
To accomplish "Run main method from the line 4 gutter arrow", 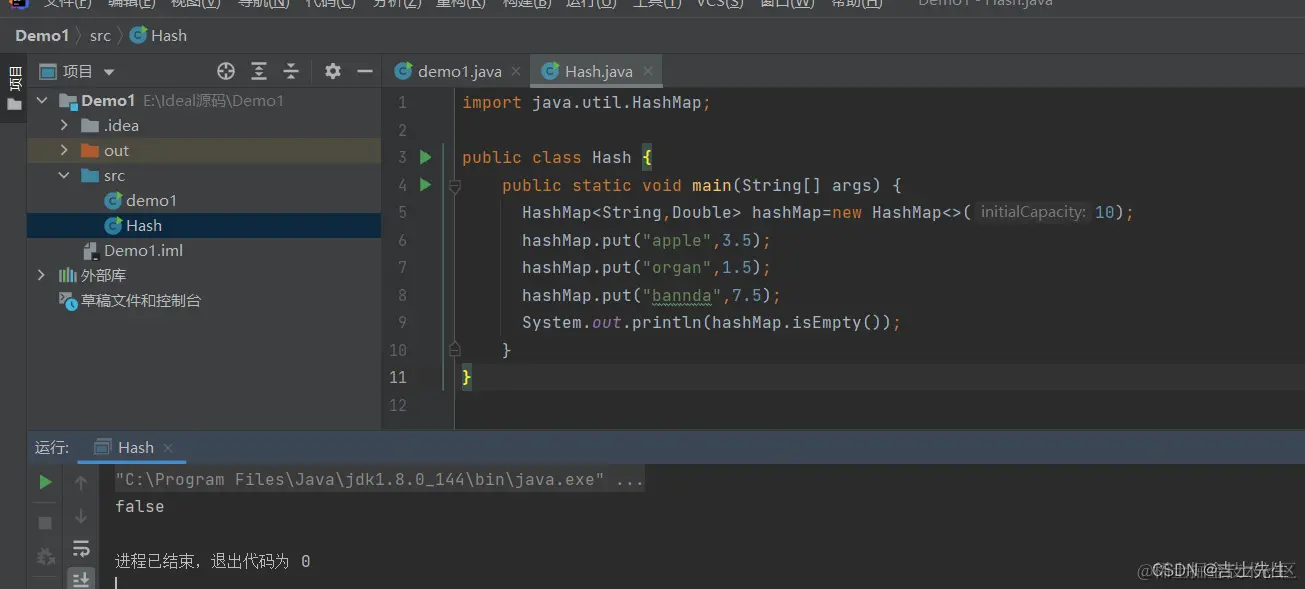I will click(x=425, y=185).
